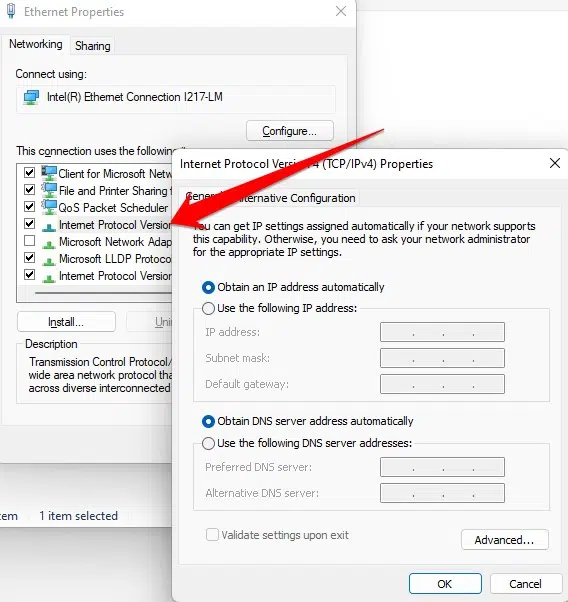Screen dimensions: 568x602
Task: Tick Validate settings upon exit
Action: click(x=212, y=534)
